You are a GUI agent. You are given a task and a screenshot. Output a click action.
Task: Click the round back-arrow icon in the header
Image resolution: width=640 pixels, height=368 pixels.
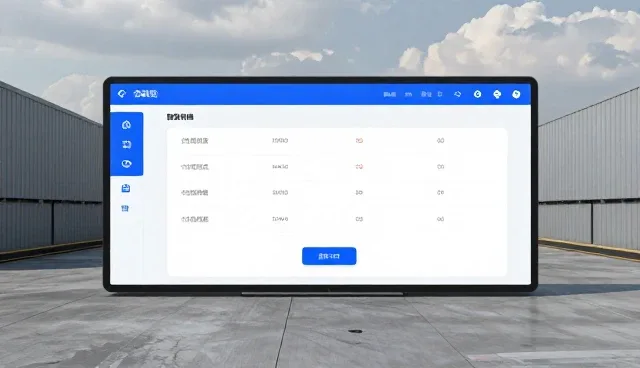(477, 94)
